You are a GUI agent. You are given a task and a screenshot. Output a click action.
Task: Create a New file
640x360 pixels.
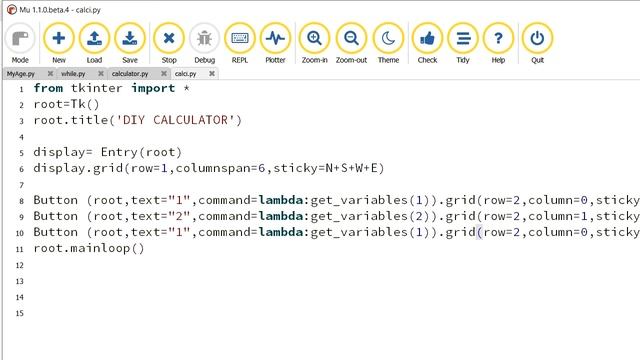coord(59,43)
